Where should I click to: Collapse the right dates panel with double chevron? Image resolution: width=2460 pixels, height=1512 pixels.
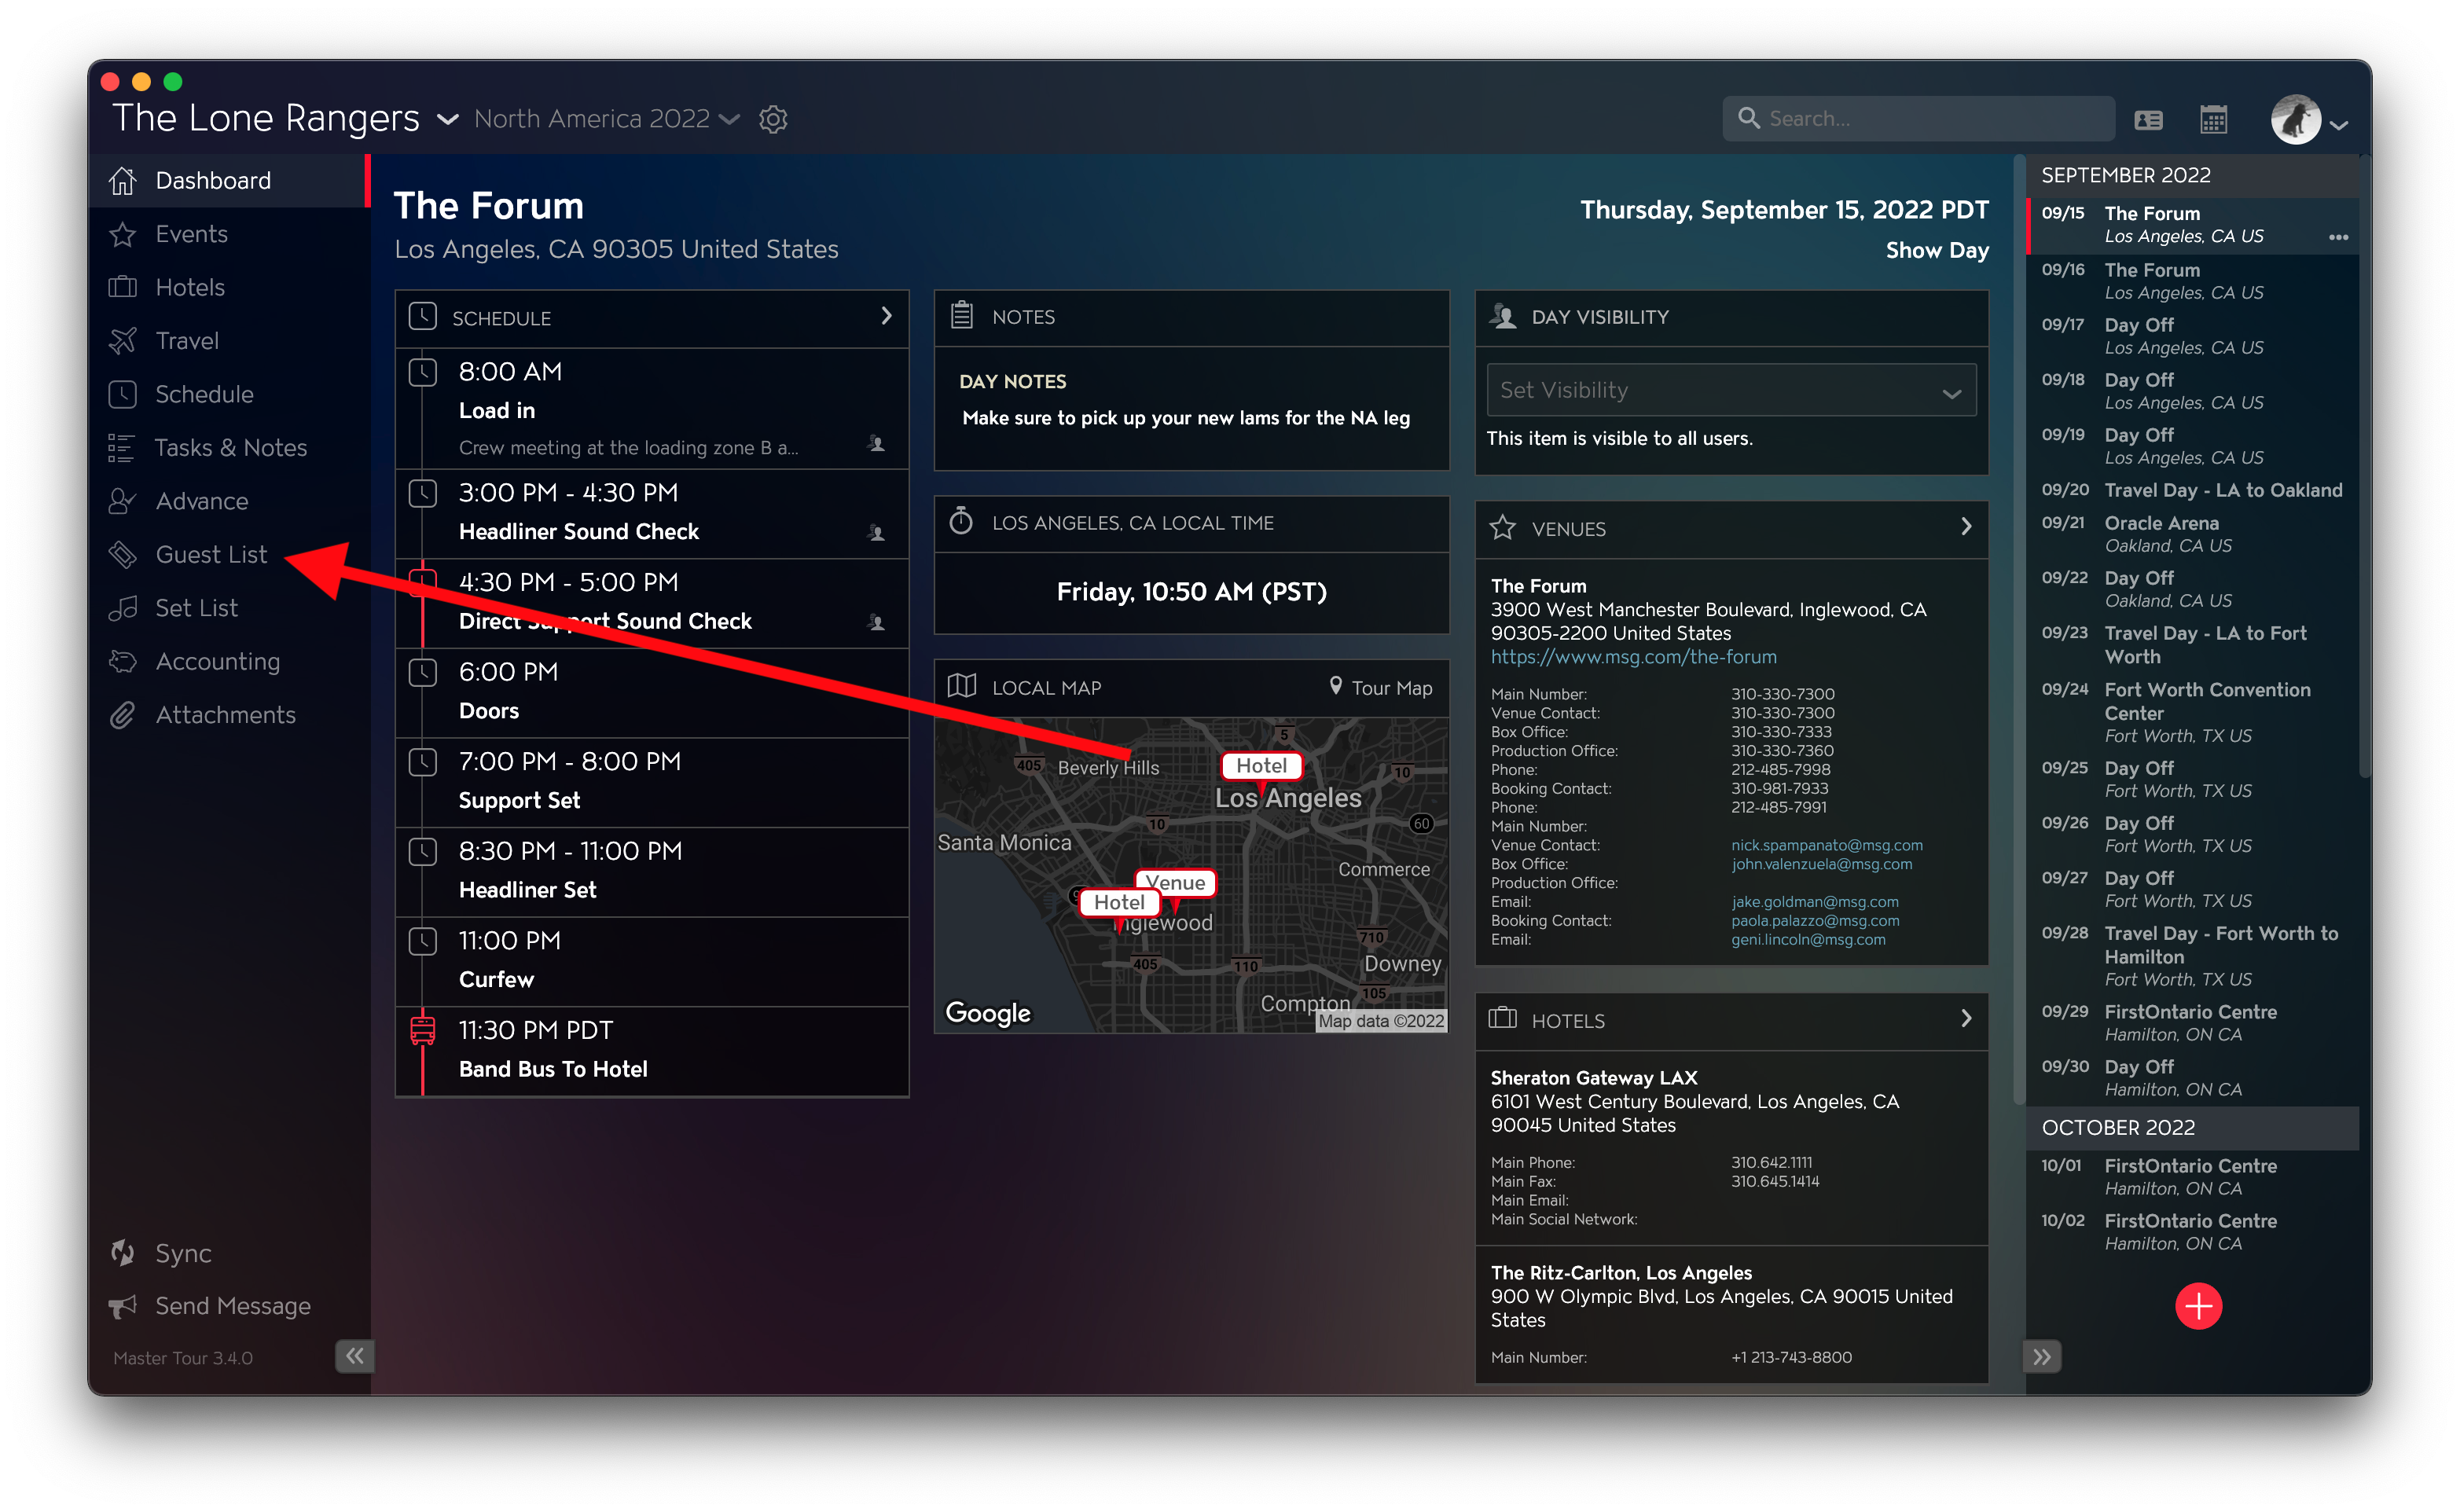click(2042, 1357)
